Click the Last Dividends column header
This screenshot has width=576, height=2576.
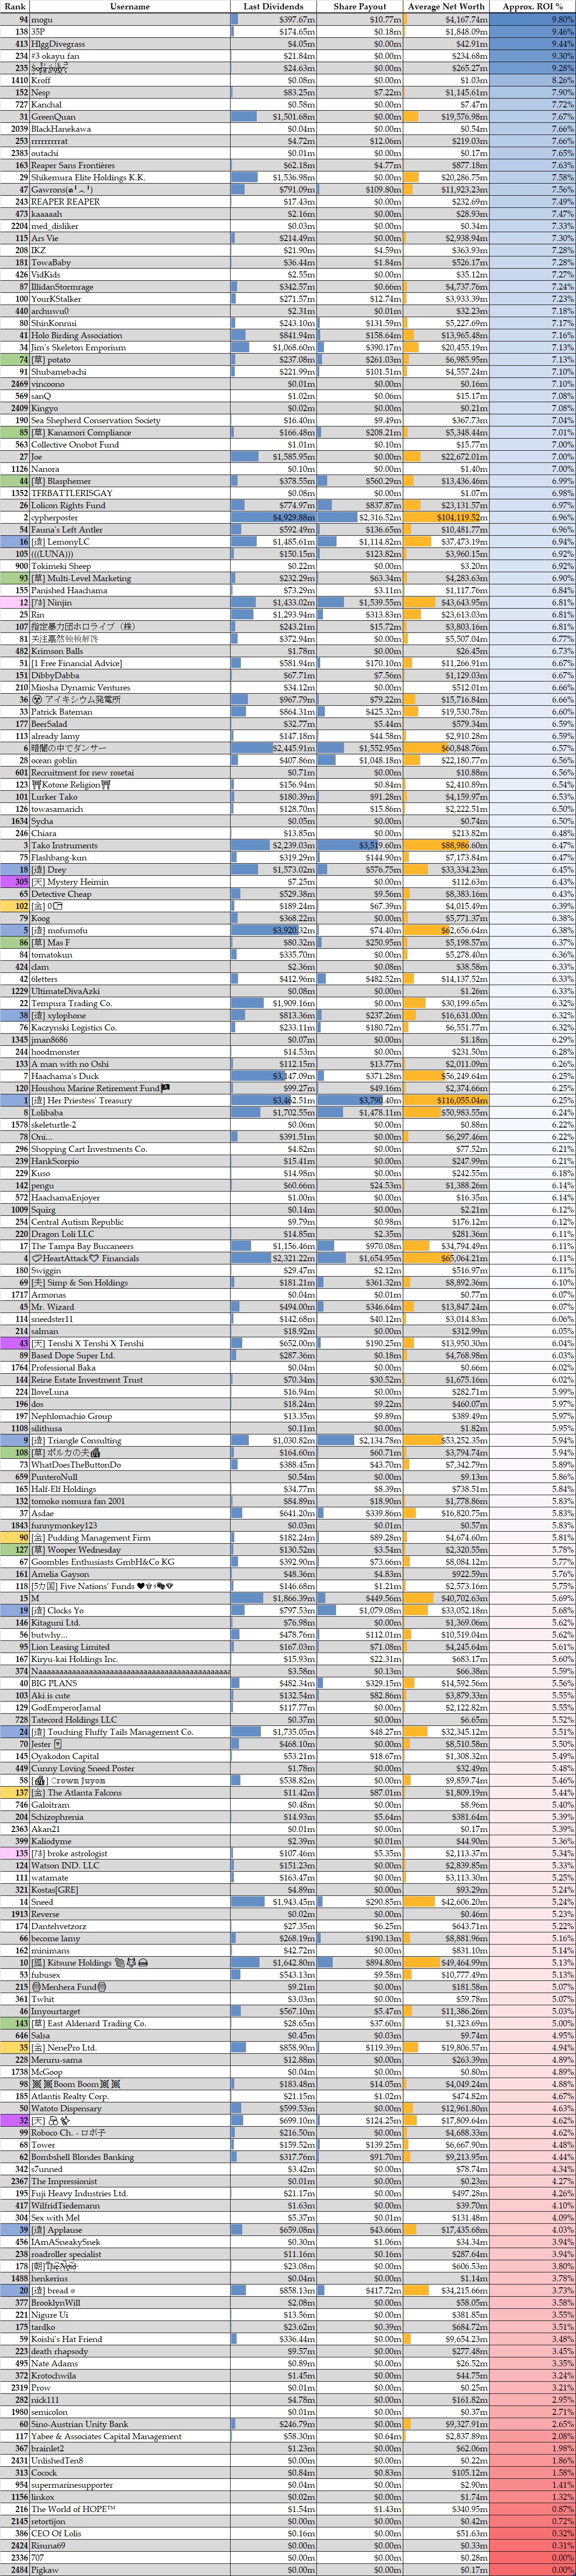click(273, 6)
